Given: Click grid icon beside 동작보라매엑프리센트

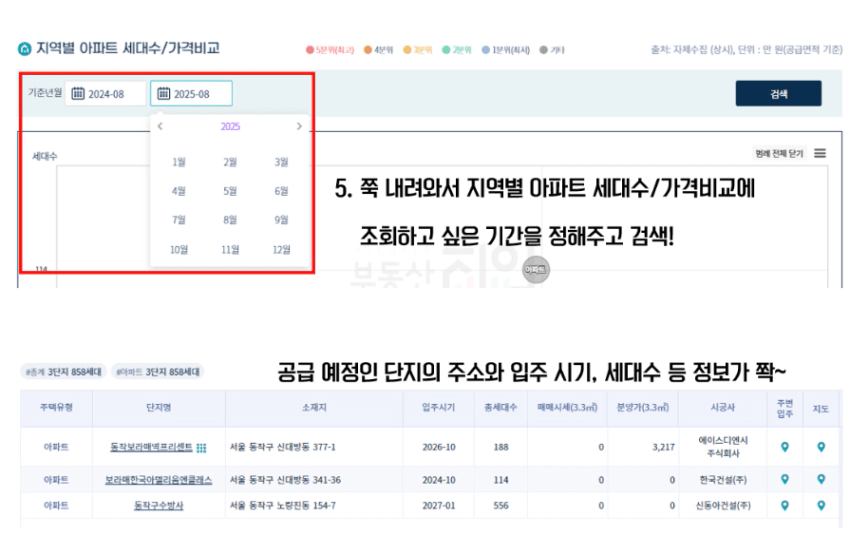Looking at the screenshot, I should click(x=201, y=448).
